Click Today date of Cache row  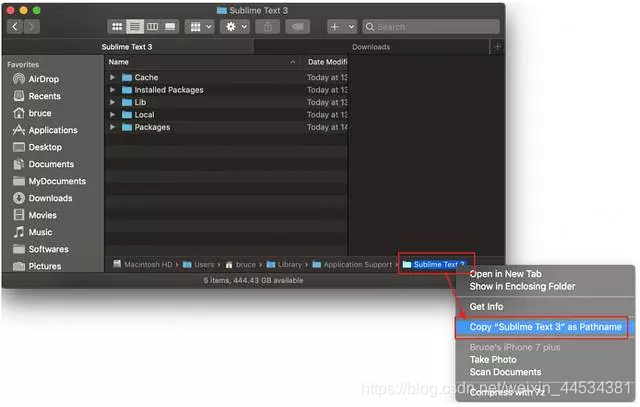(x=327, y=77)
